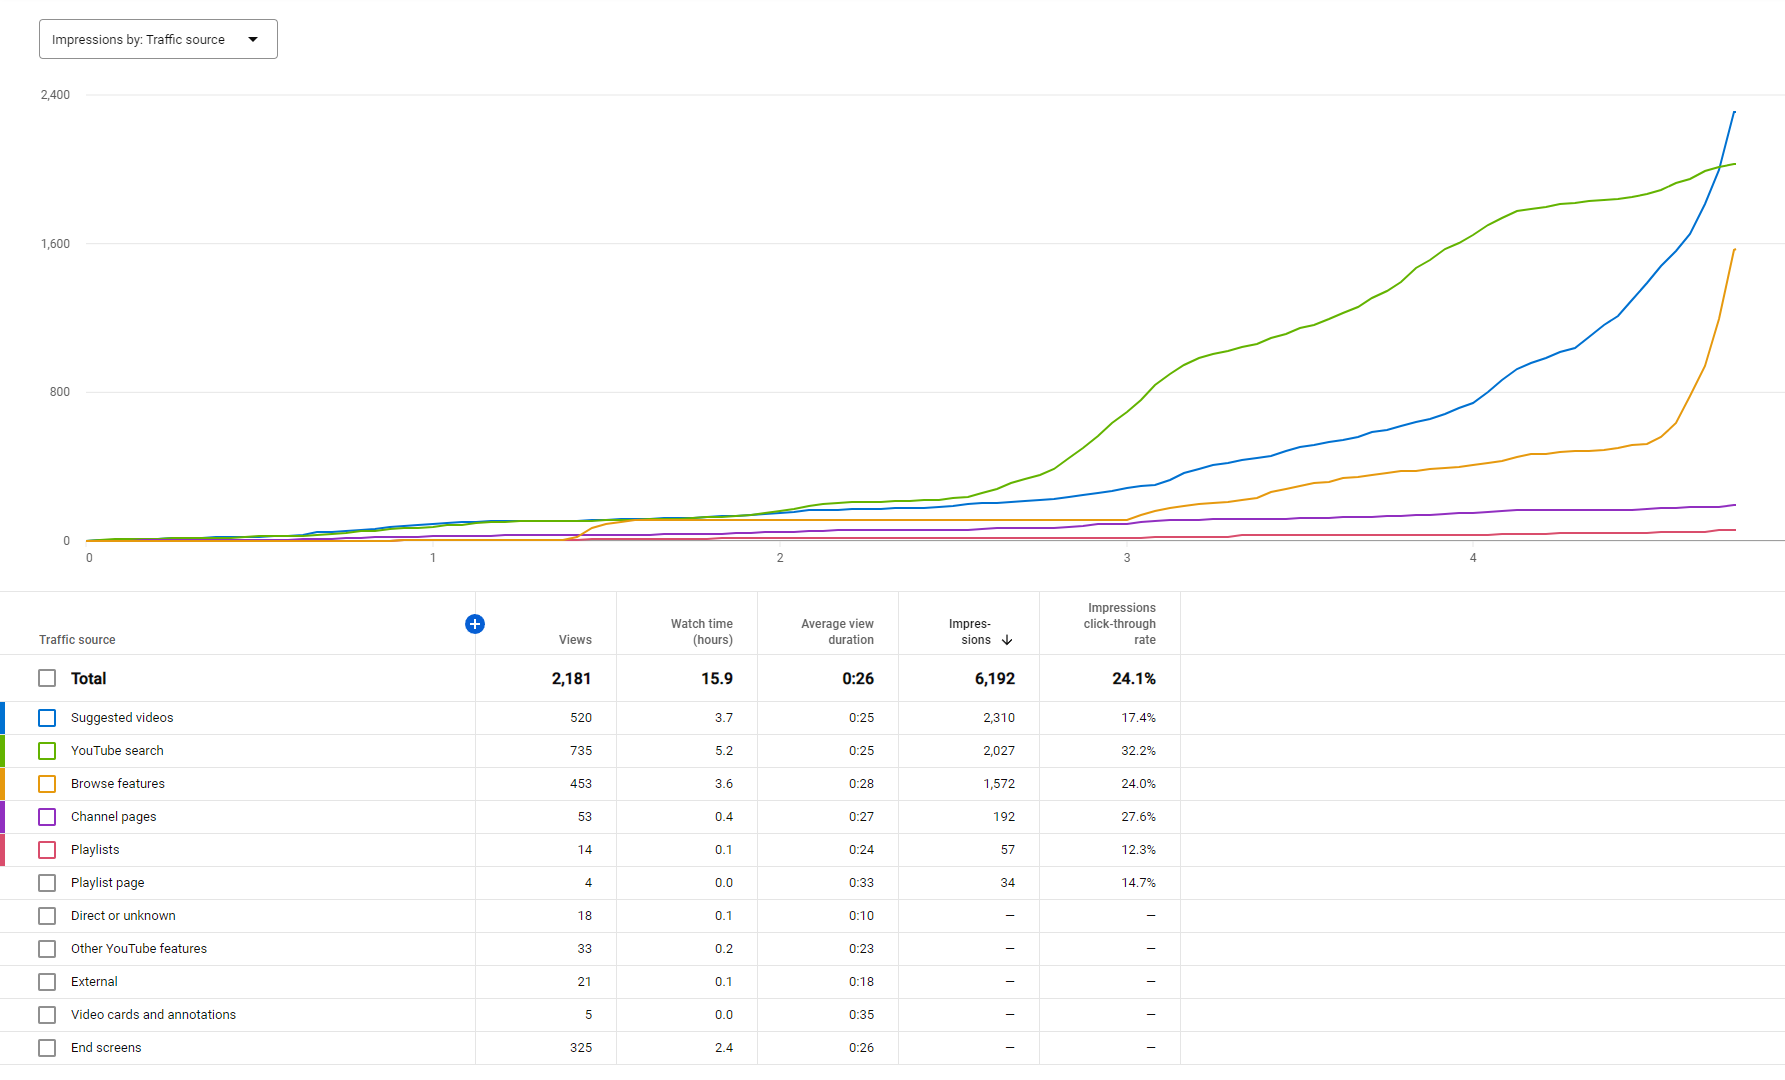1785x1080 pixels.
Task: Click Impressions click-through rate header
Action: 1120,624
